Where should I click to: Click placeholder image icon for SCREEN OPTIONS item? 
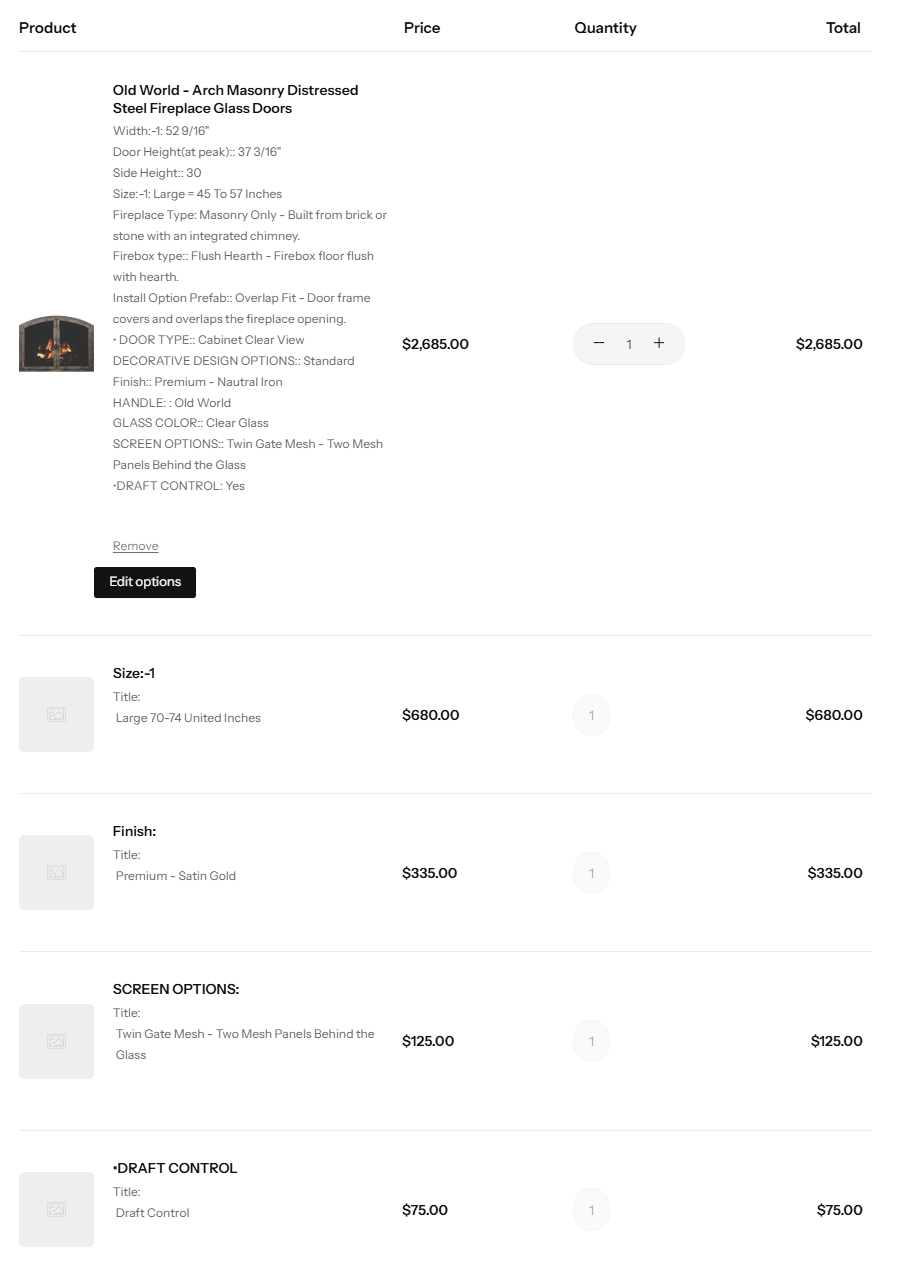click(56, 1041)
